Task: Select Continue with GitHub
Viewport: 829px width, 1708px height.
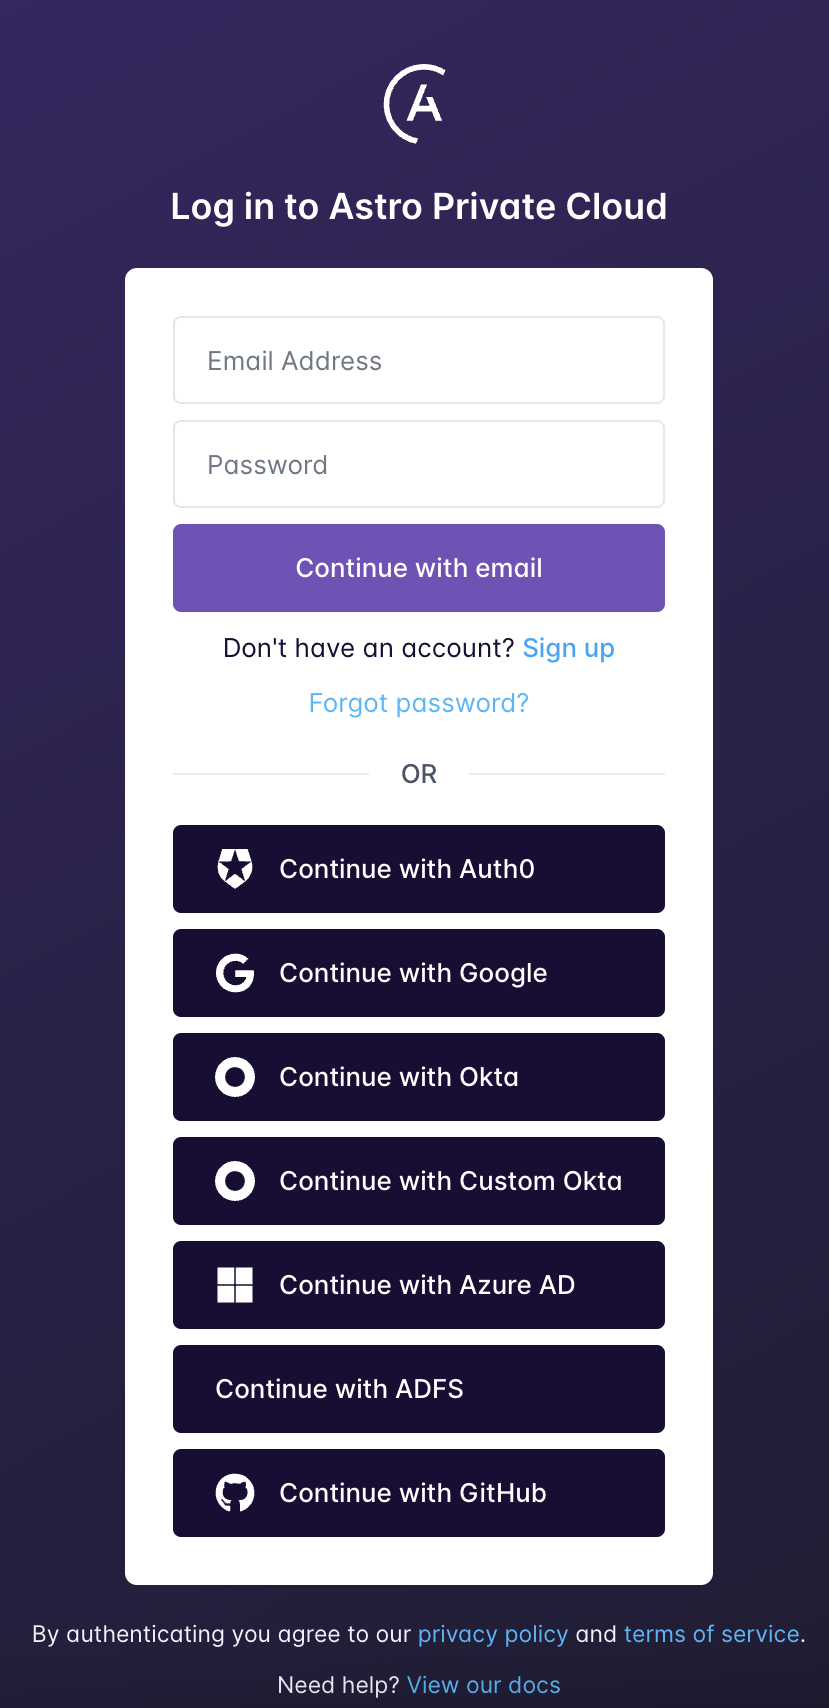Action: (x=418, y=1493)
